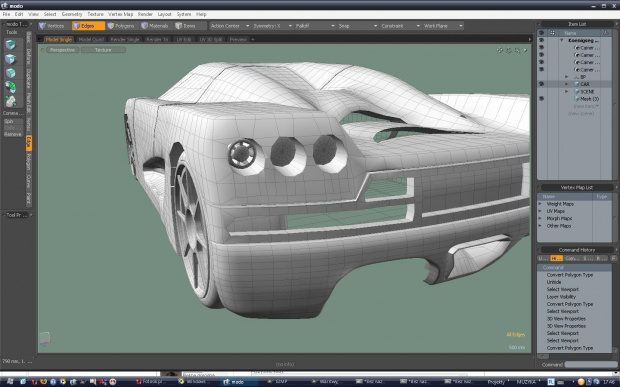Expand the Weight Maps entry

(x=540, y=204)
